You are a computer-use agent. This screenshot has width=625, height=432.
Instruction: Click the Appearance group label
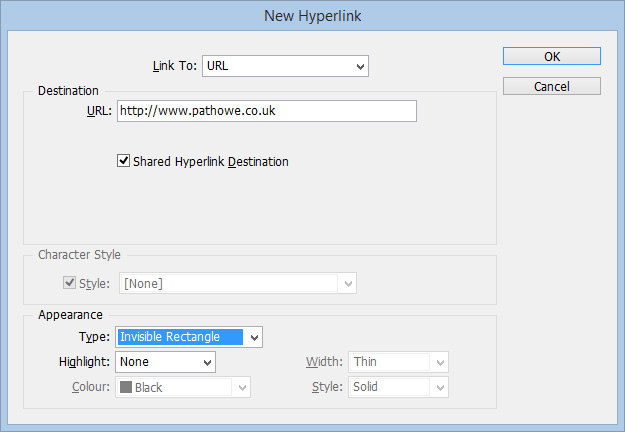(71, 315)
